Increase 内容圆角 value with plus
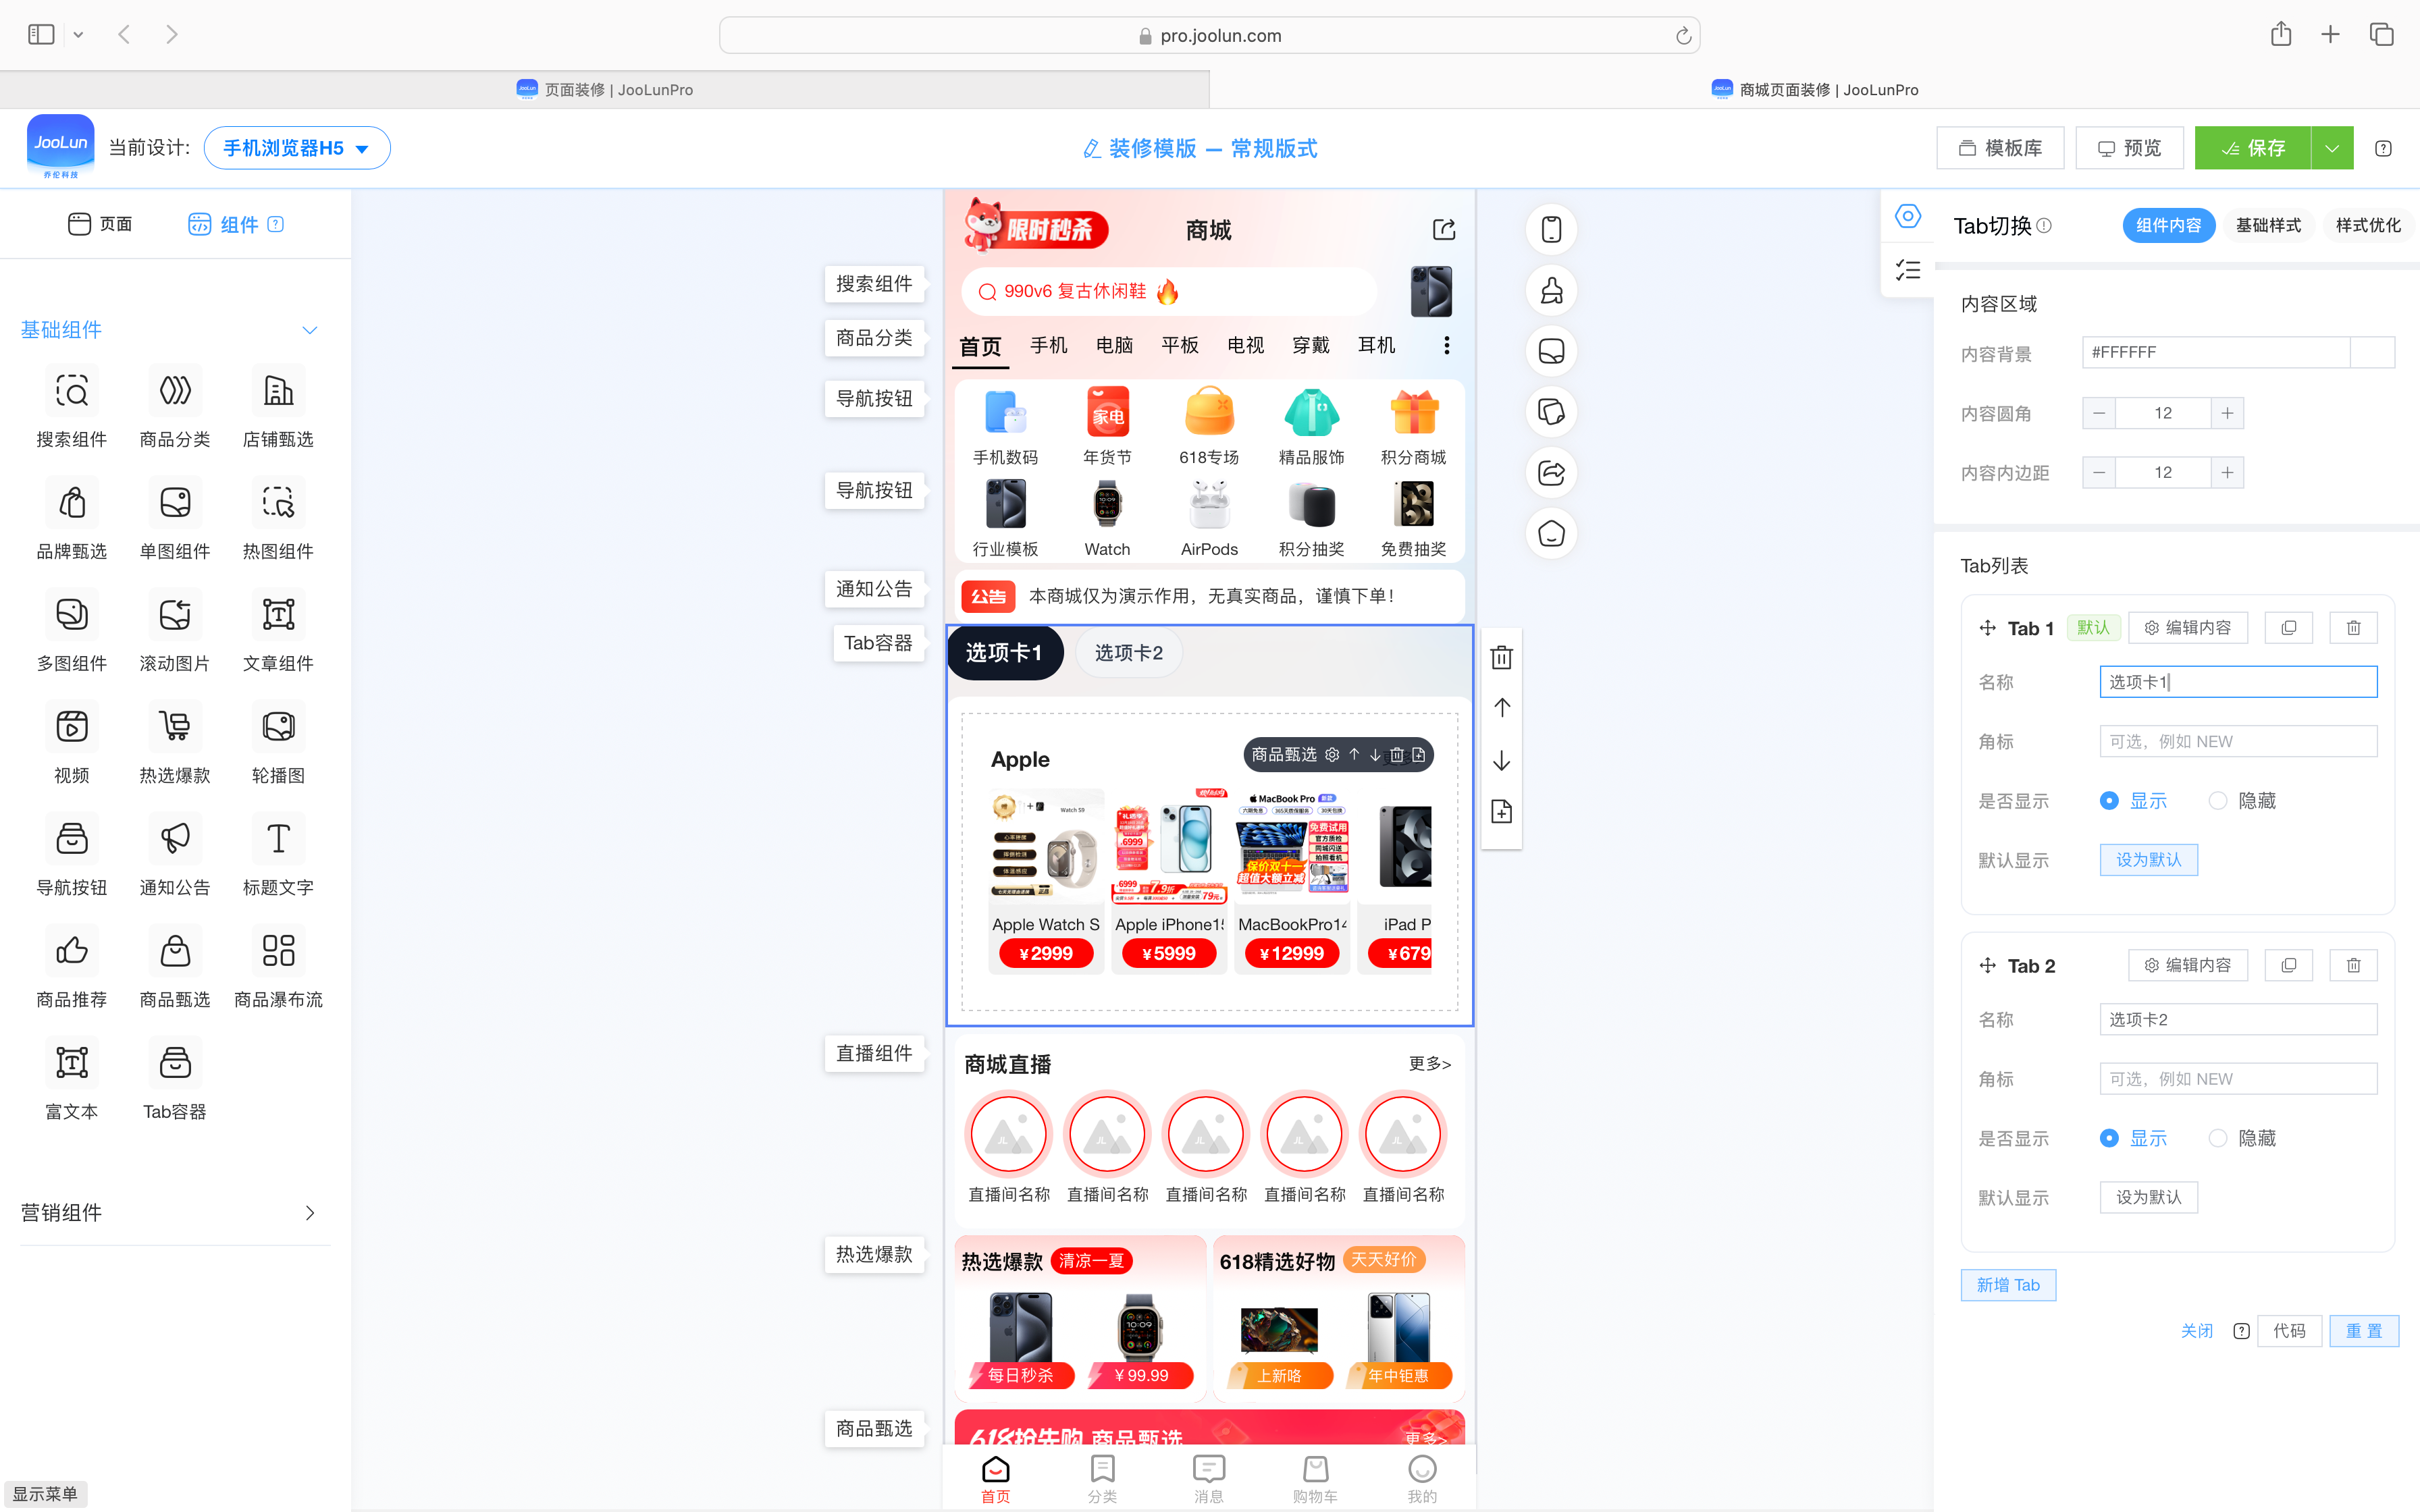Viewport: 2420px width, 1512px height. (2227, 414)
